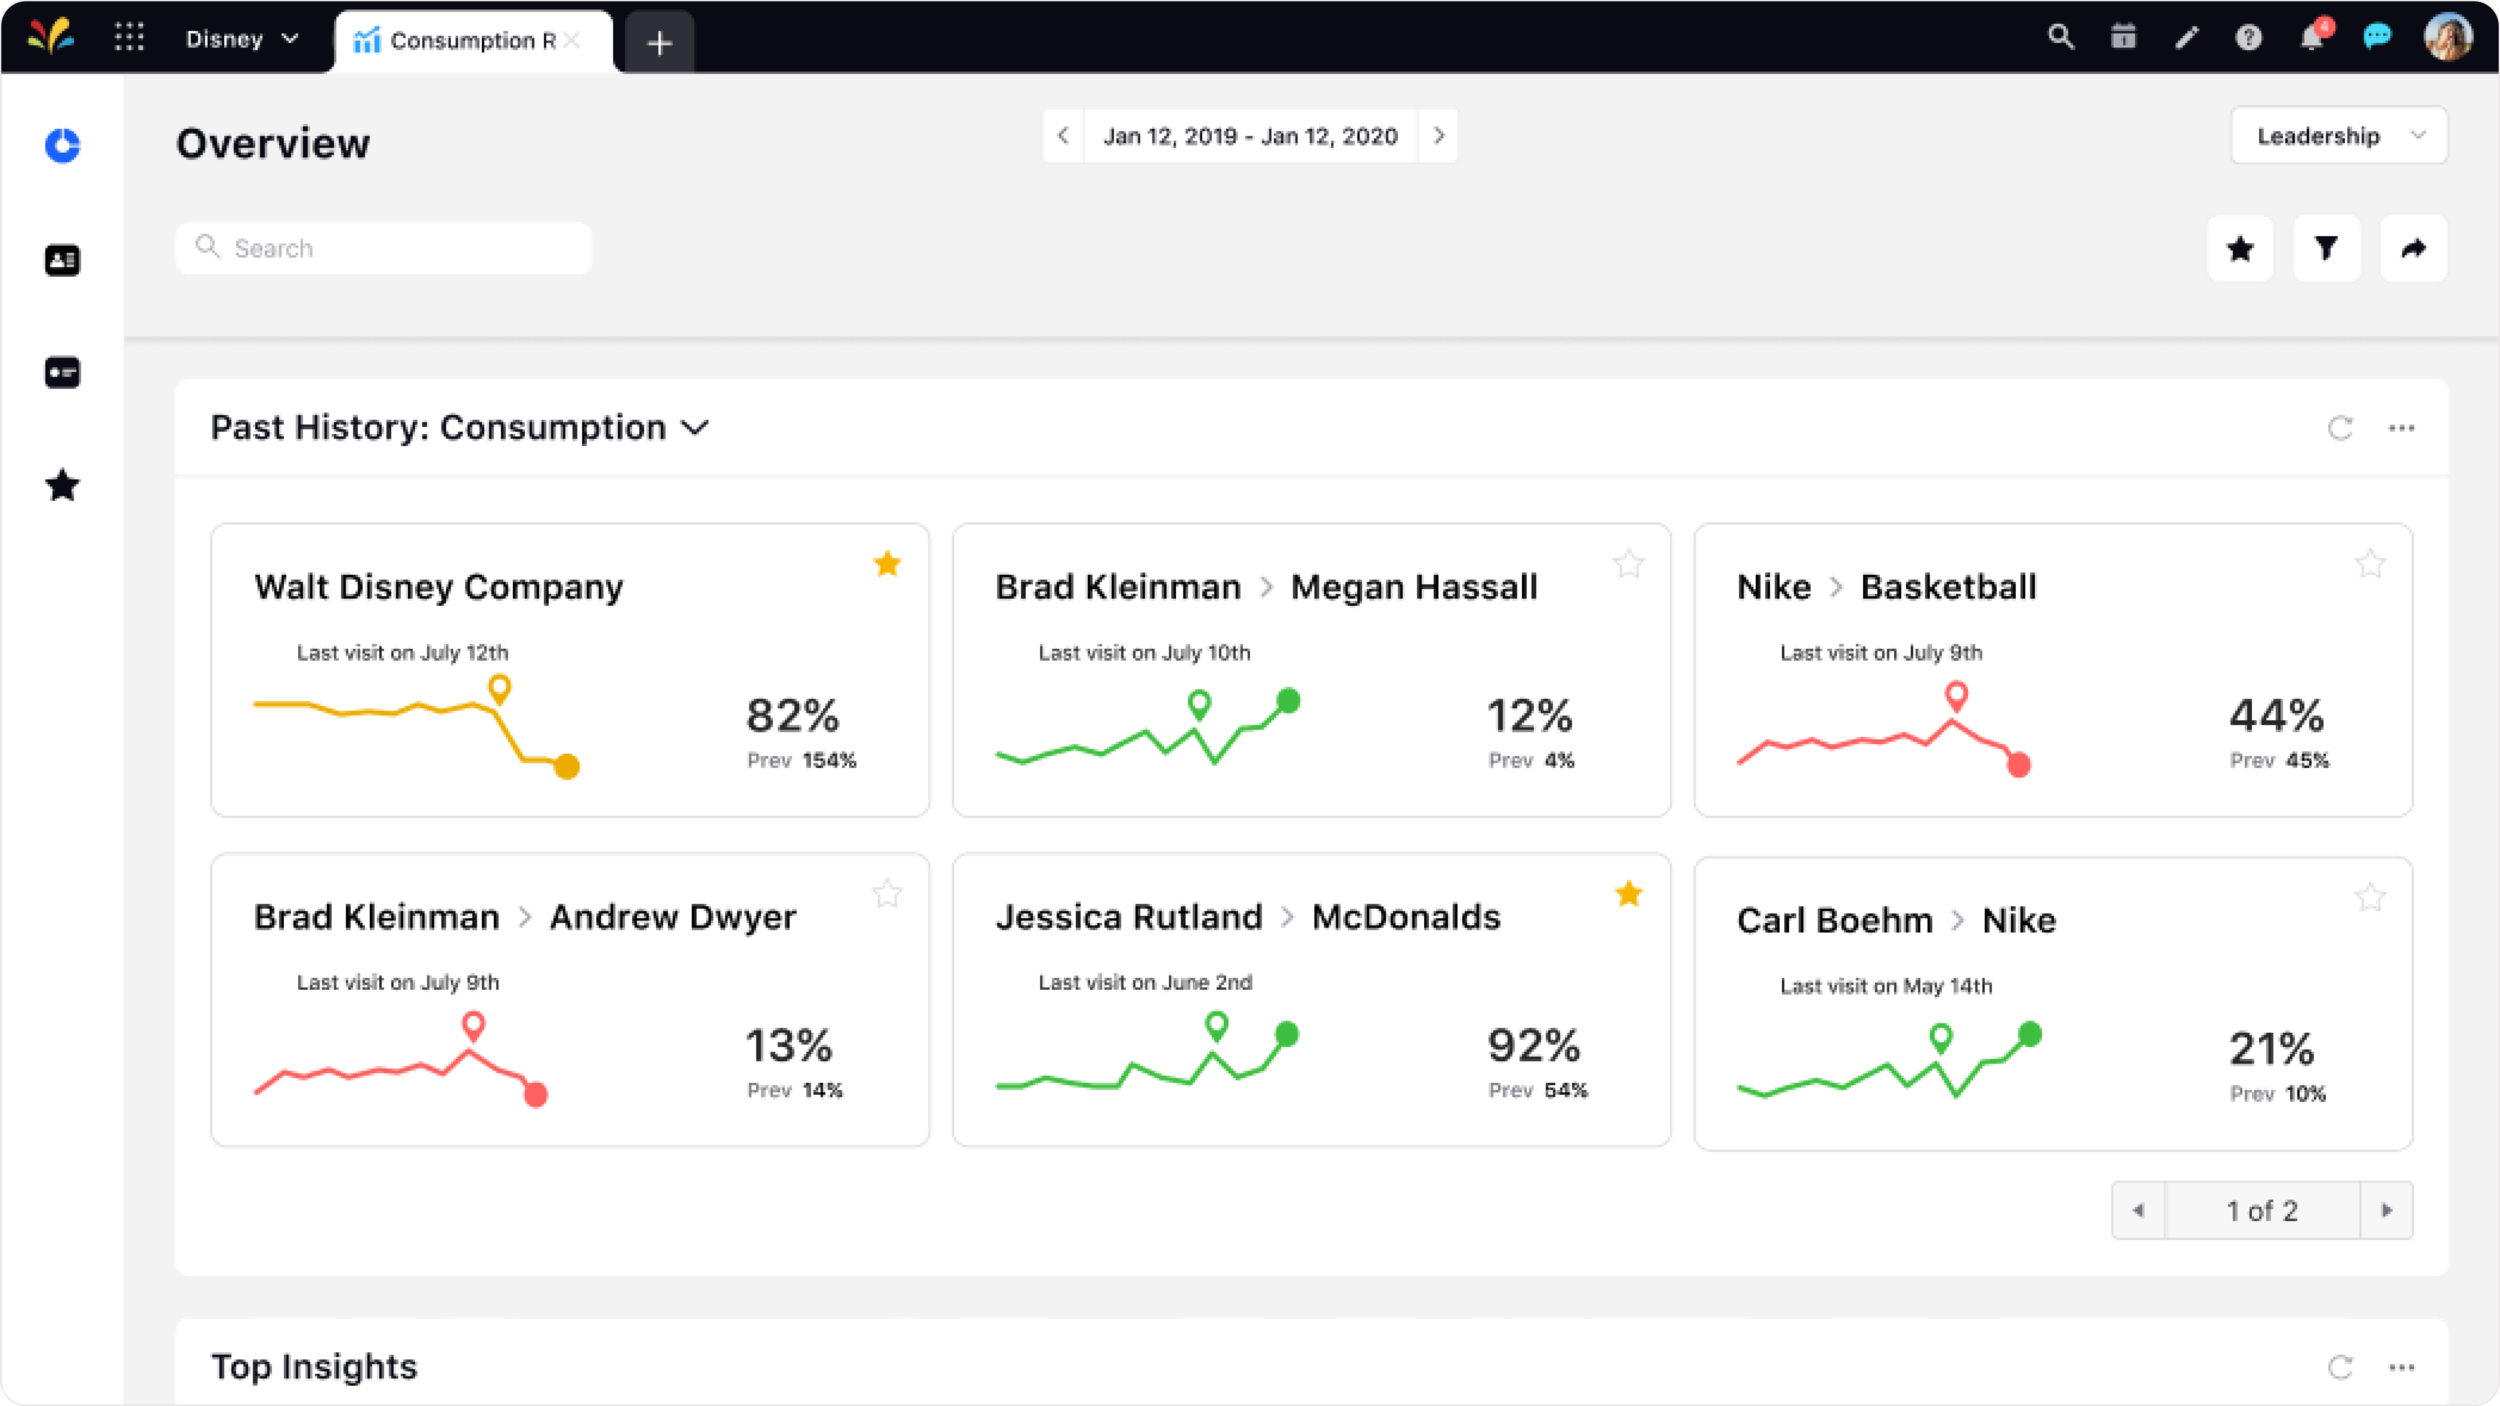Click the last-visit pin on Andrew Dwyer chart
This screenshot has height=1406, width=2500.
click(473, 1026)
